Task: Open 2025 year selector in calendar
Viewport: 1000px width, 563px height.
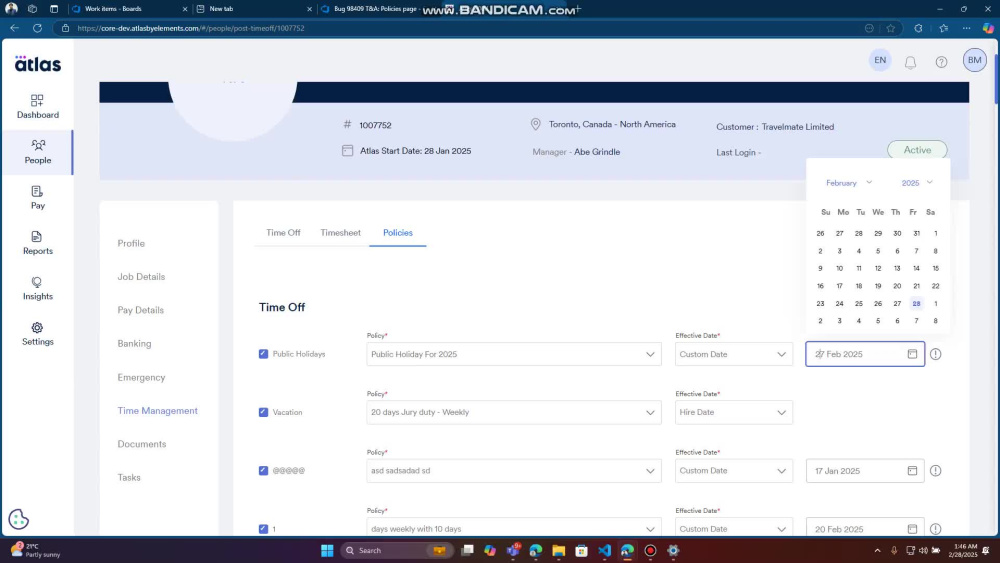Action: click(x=917, y=183)
